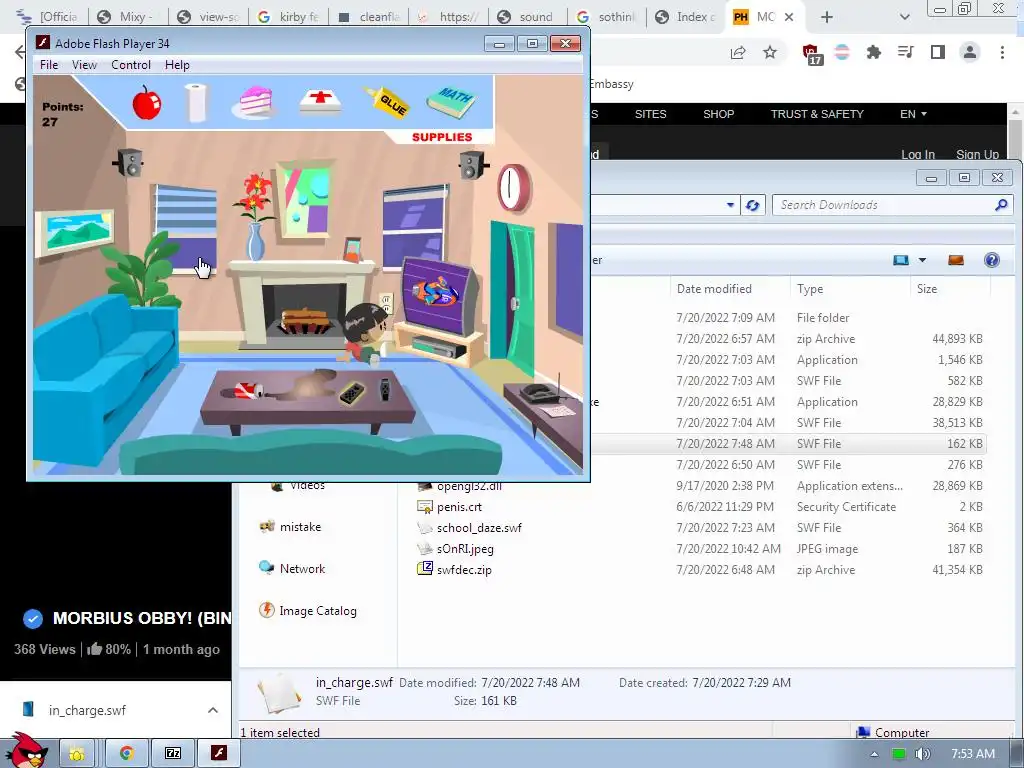Open Chrome from the taskbar
1024x768 pixels.
point(126,753)
